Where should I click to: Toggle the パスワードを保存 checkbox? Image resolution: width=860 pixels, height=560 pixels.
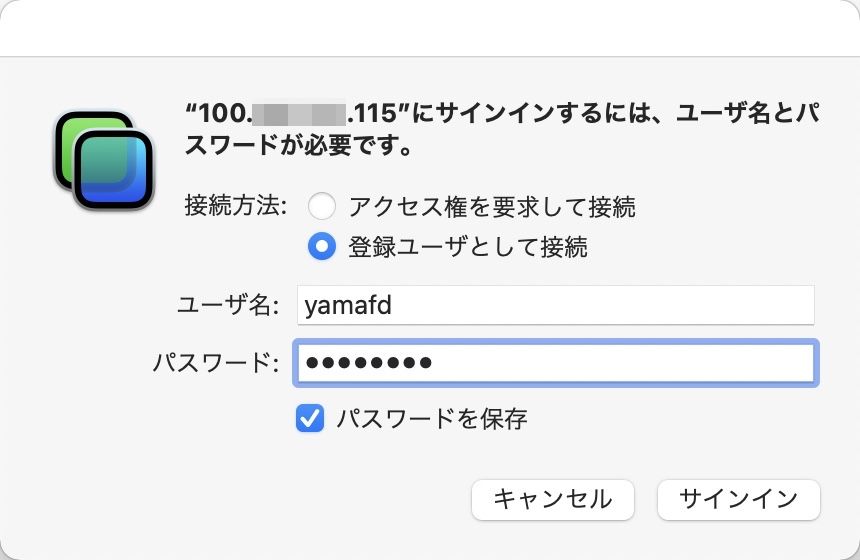click(x=310, y=418)
